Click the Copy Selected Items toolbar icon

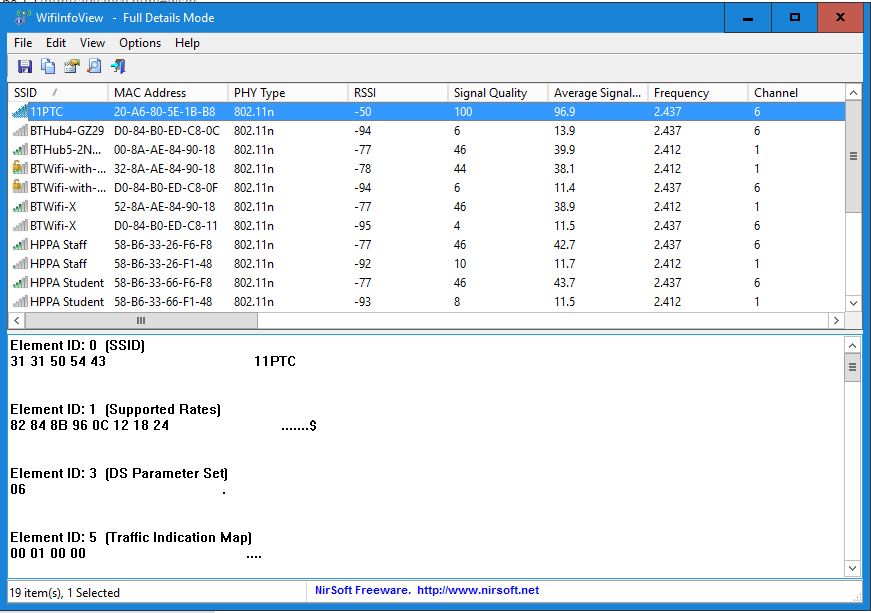click(48, 67)
